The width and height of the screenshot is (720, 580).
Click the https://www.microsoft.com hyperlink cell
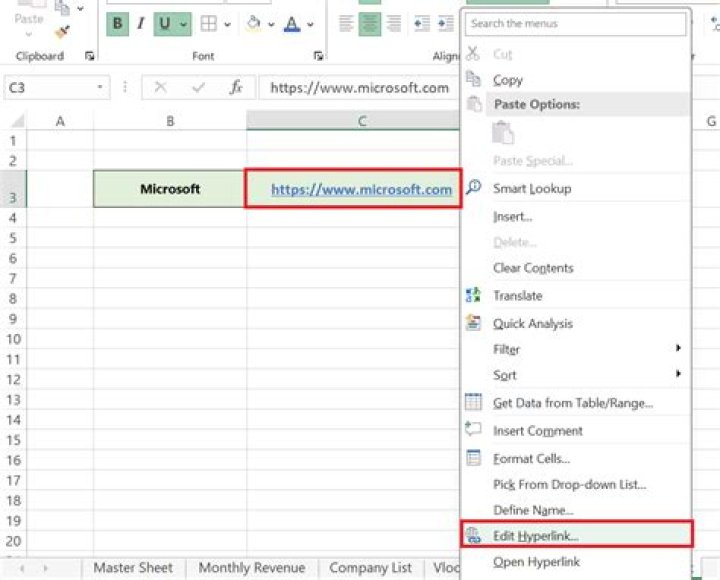353,189
